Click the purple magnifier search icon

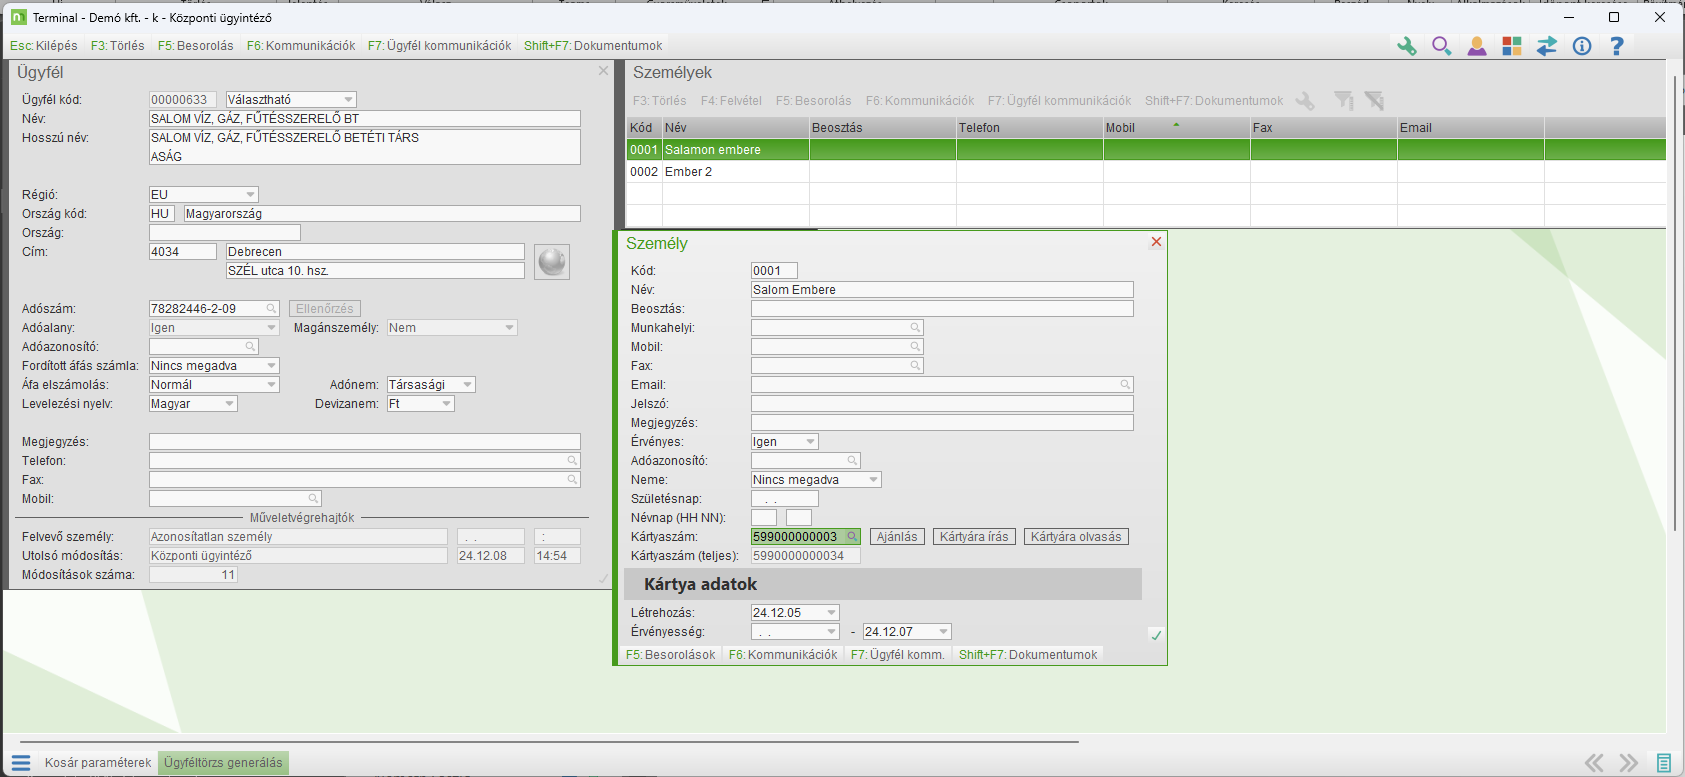(1441, 46)
